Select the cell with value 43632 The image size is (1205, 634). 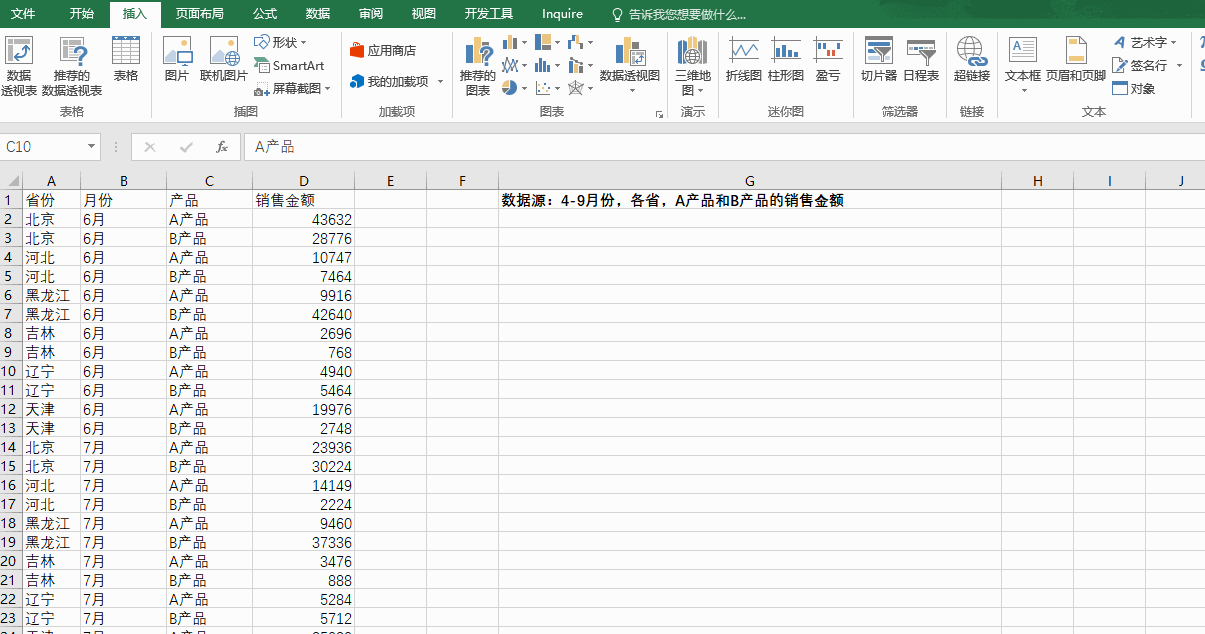(304, 219)
